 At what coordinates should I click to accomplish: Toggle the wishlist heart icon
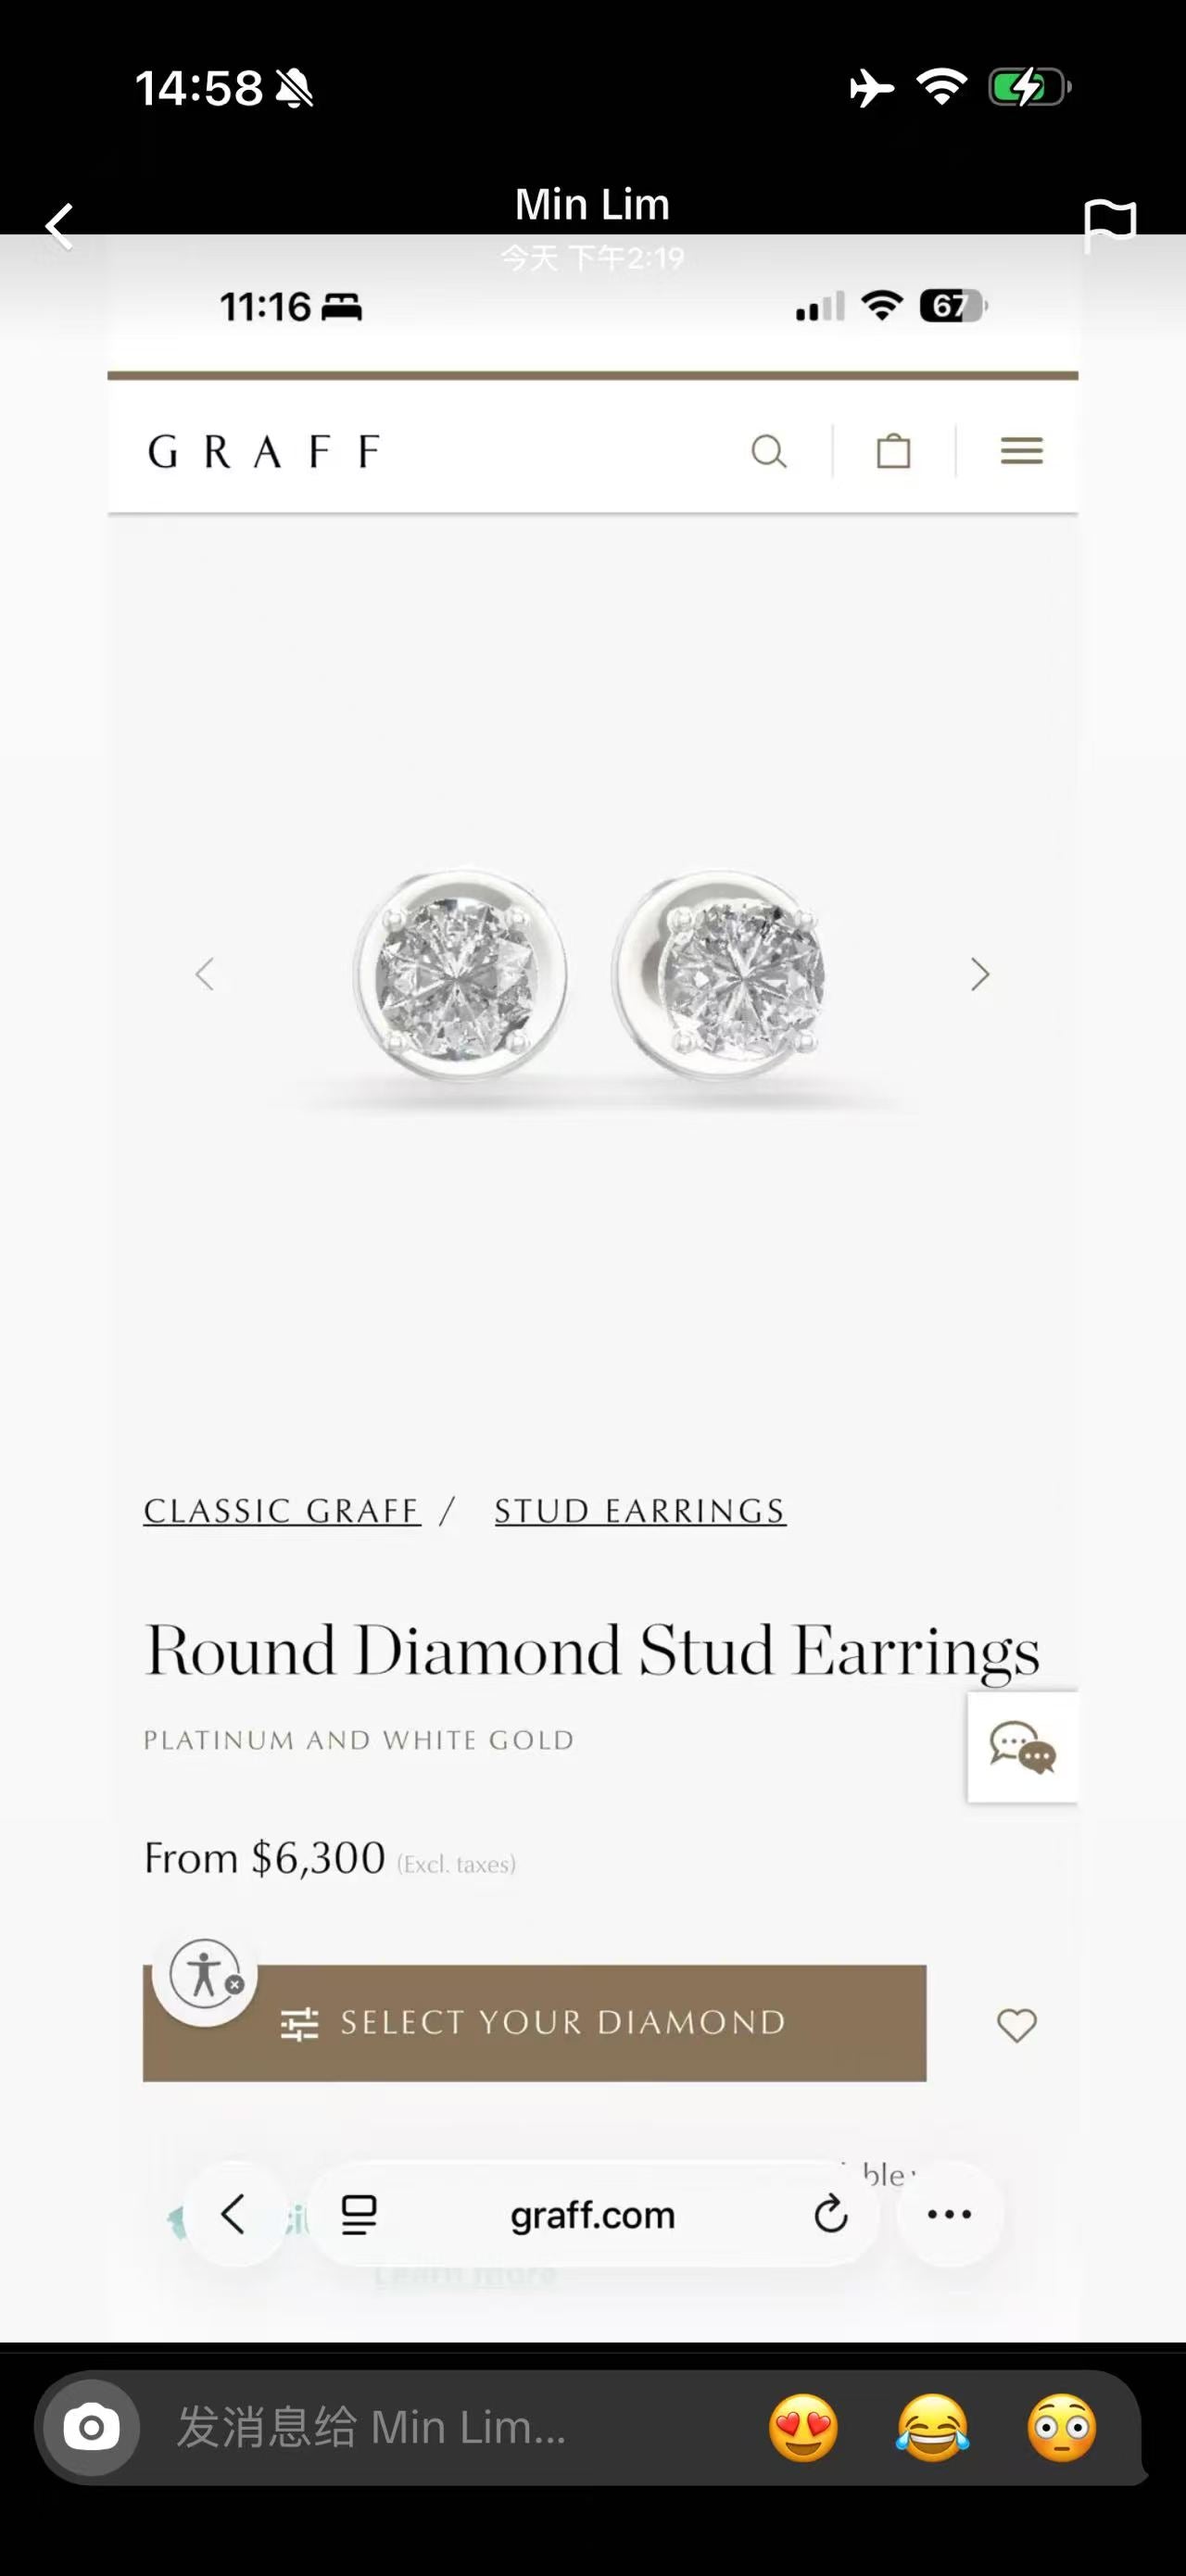click(x=1016, y=2026)
